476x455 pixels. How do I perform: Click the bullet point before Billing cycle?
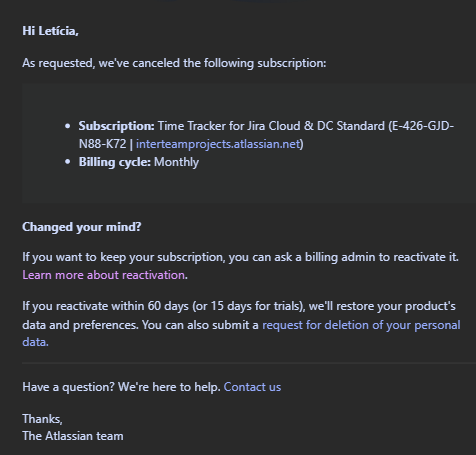[x=68, y=162]
